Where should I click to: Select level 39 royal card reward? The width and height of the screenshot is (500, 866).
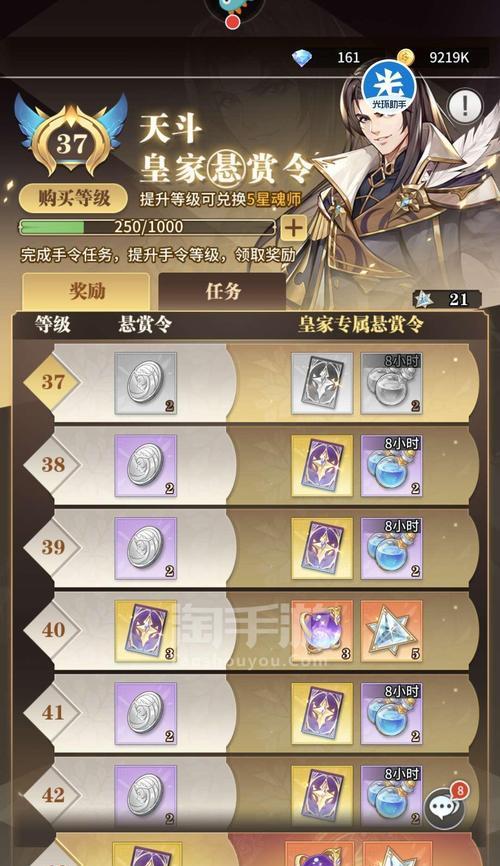pos(322,548)
